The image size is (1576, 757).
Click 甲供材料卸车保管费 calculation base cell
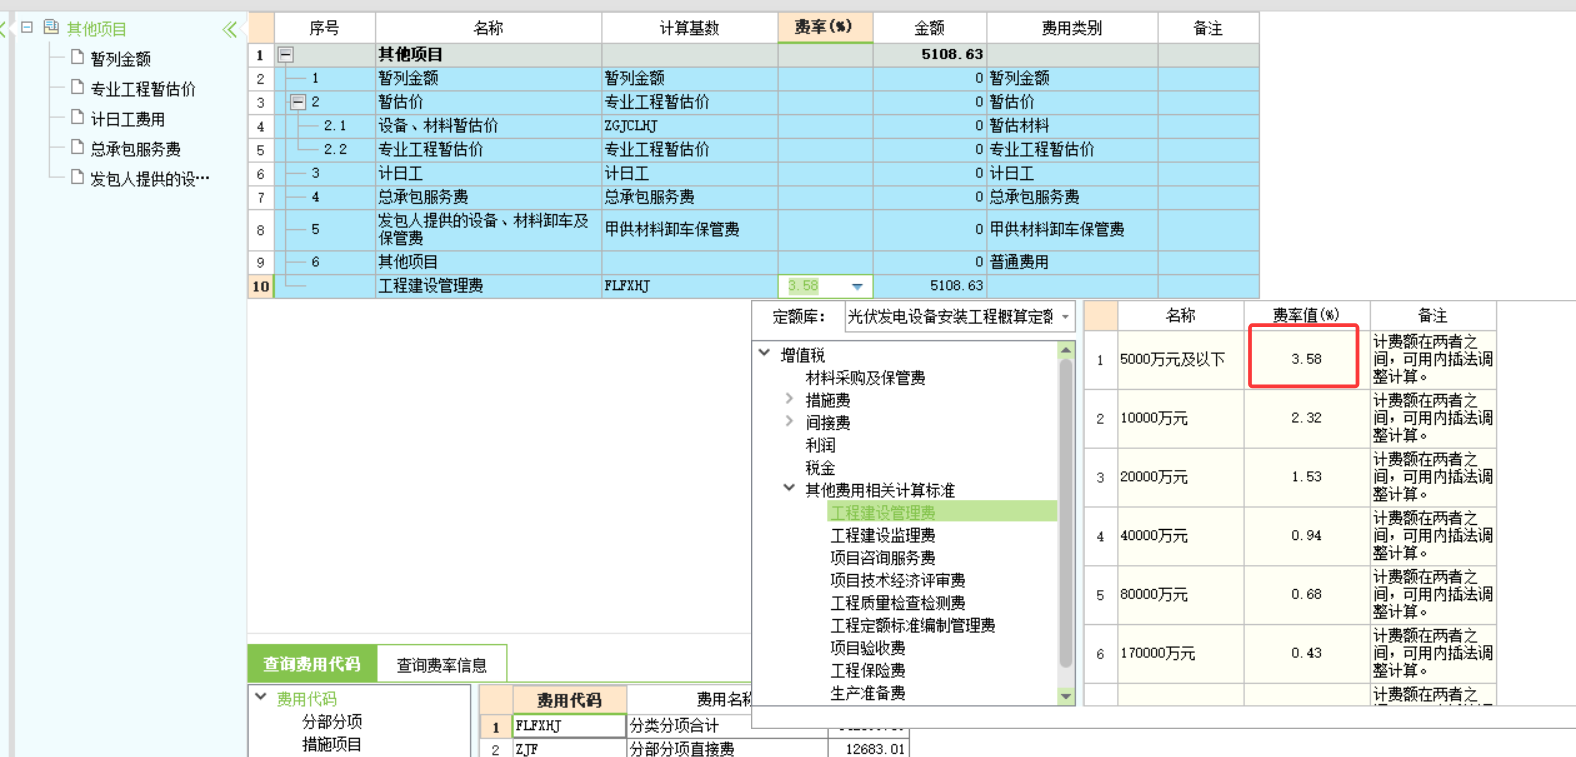click(689, 230)
